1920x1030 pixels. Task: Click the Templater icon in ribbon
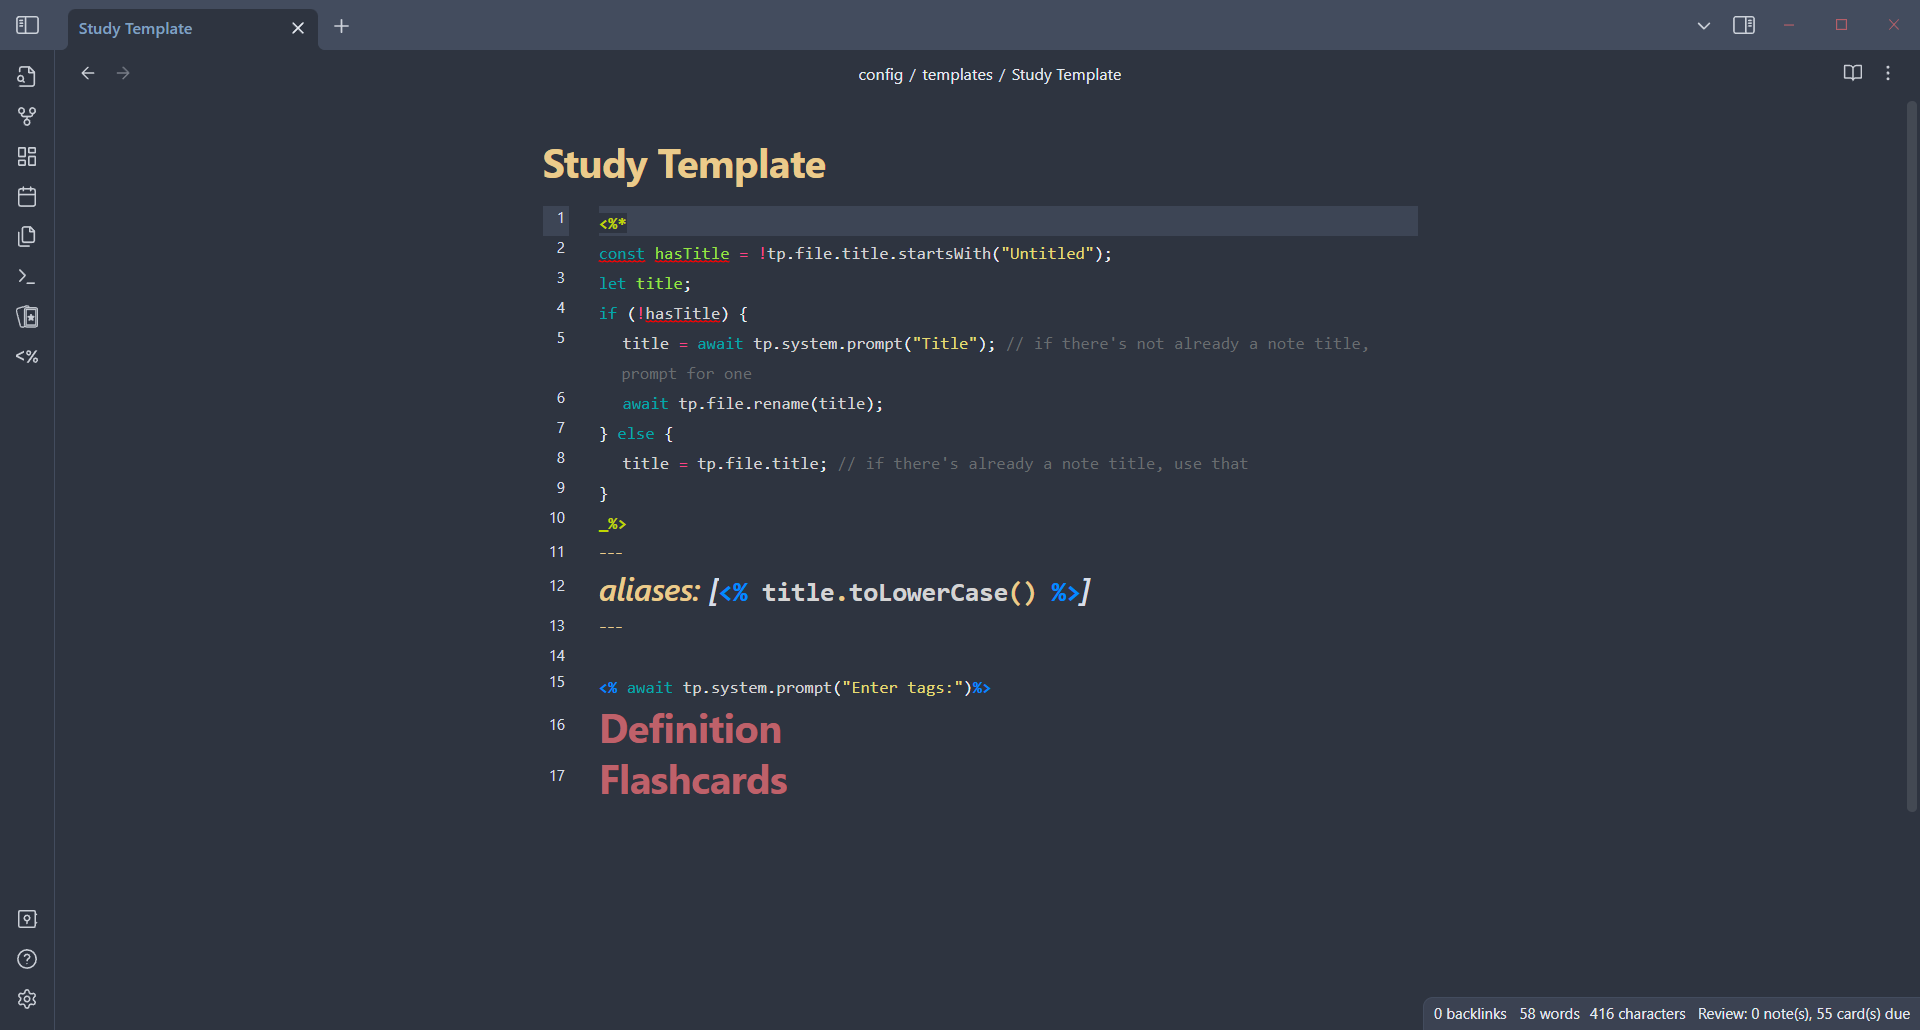[x=27, y=357]
